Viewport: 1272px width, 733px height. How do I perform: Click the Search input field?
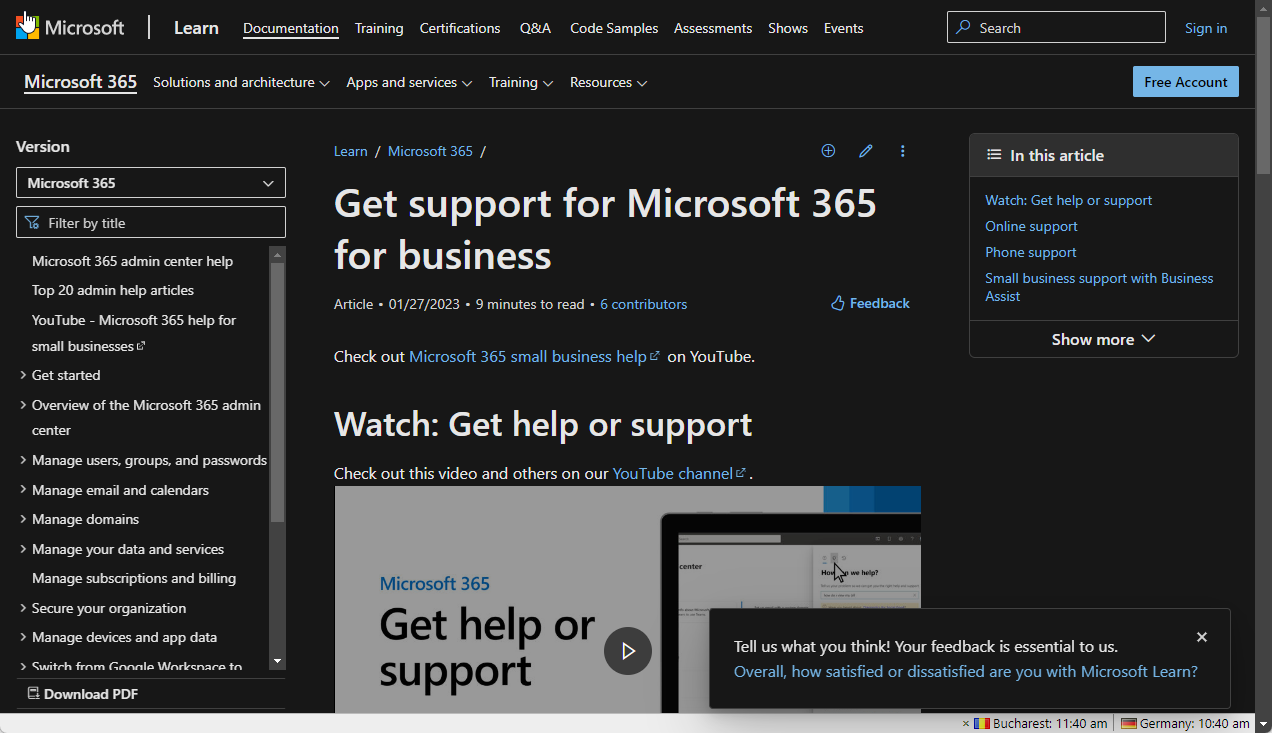(1056, 28)
